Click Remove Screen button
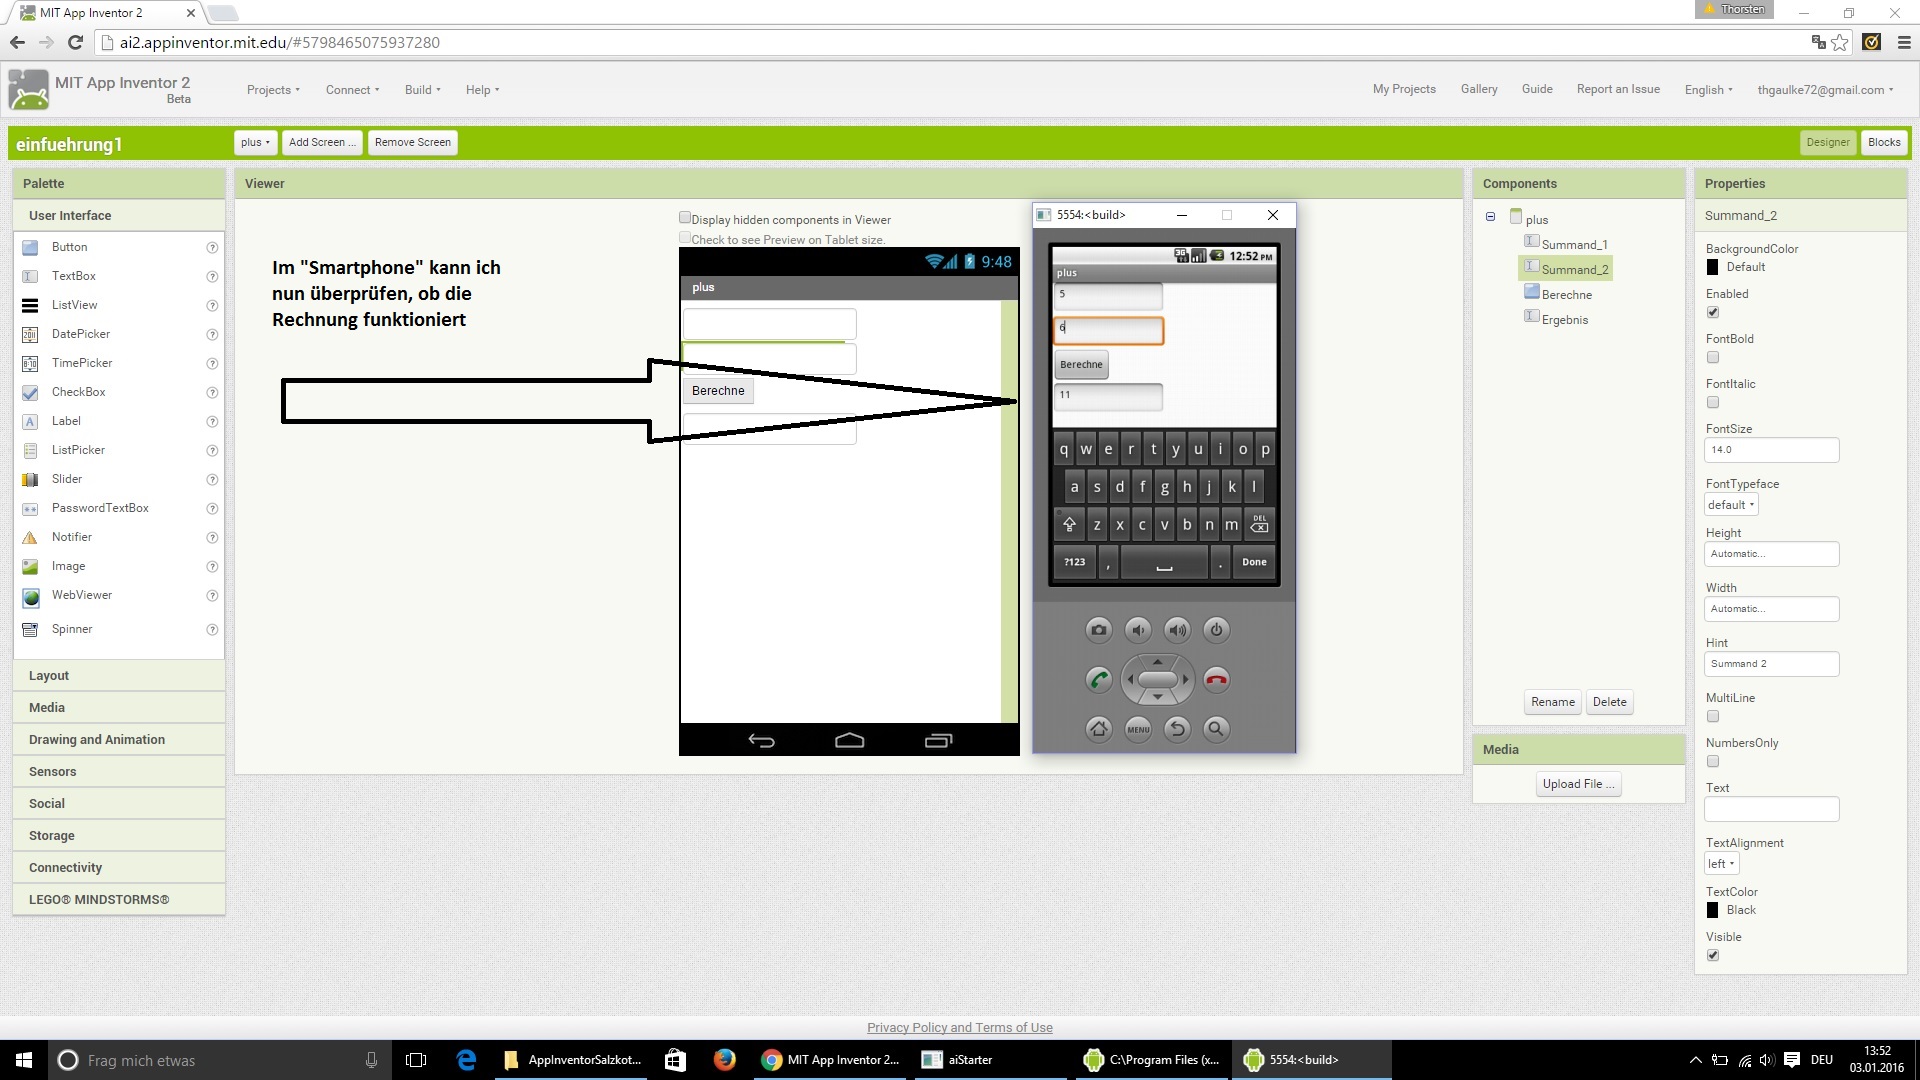This screenshot has width=1920, height=1080. coord(413,142)
